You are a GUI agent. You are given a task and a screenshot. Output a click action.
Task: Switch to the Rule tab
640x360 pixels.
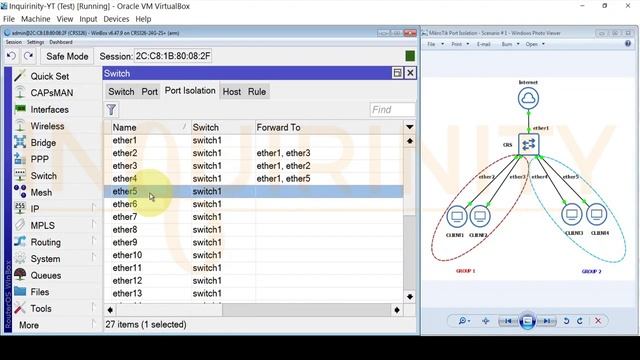[257, 92]
